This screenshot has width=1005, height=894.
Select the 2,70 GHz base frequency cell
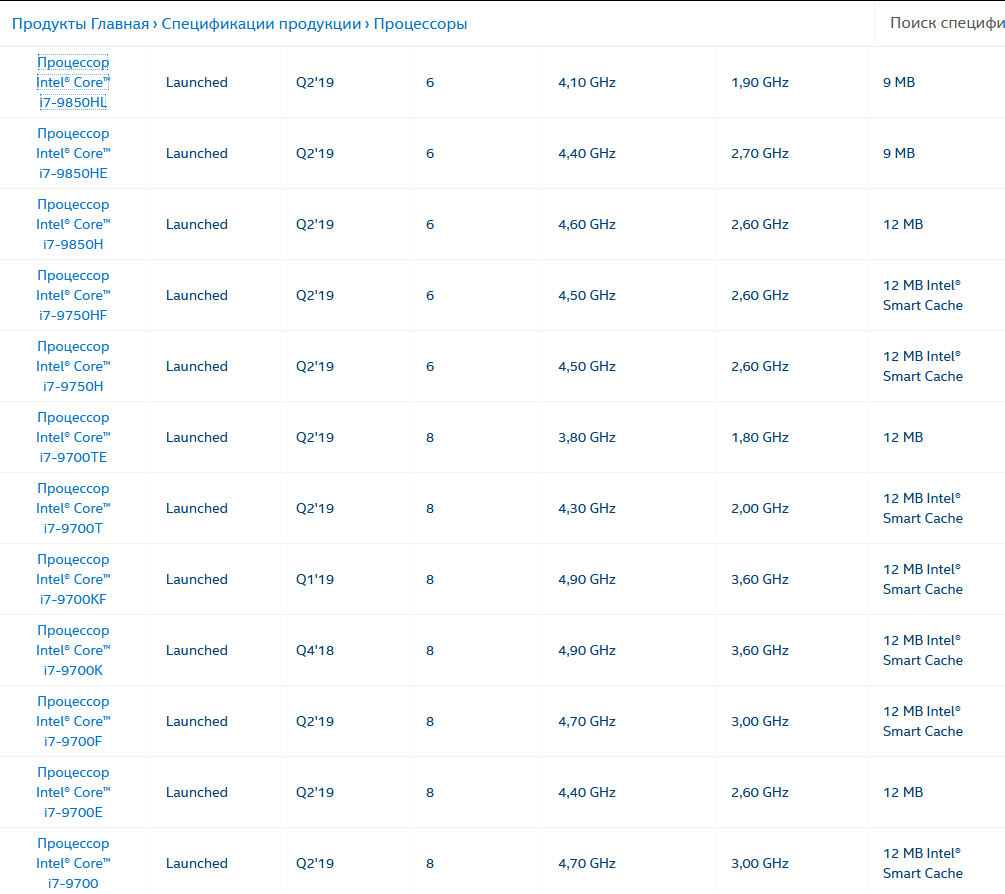click(x=760, y=153)
